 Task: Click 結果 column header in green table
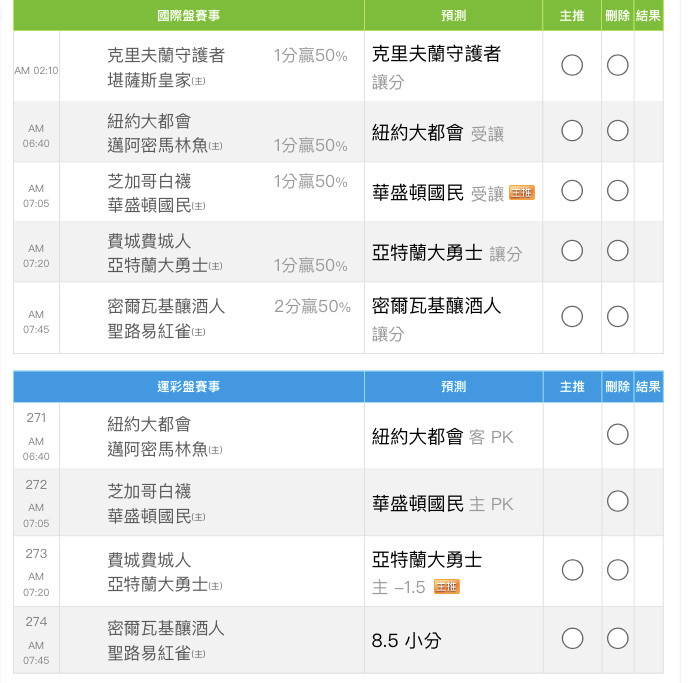coord(648,16)
